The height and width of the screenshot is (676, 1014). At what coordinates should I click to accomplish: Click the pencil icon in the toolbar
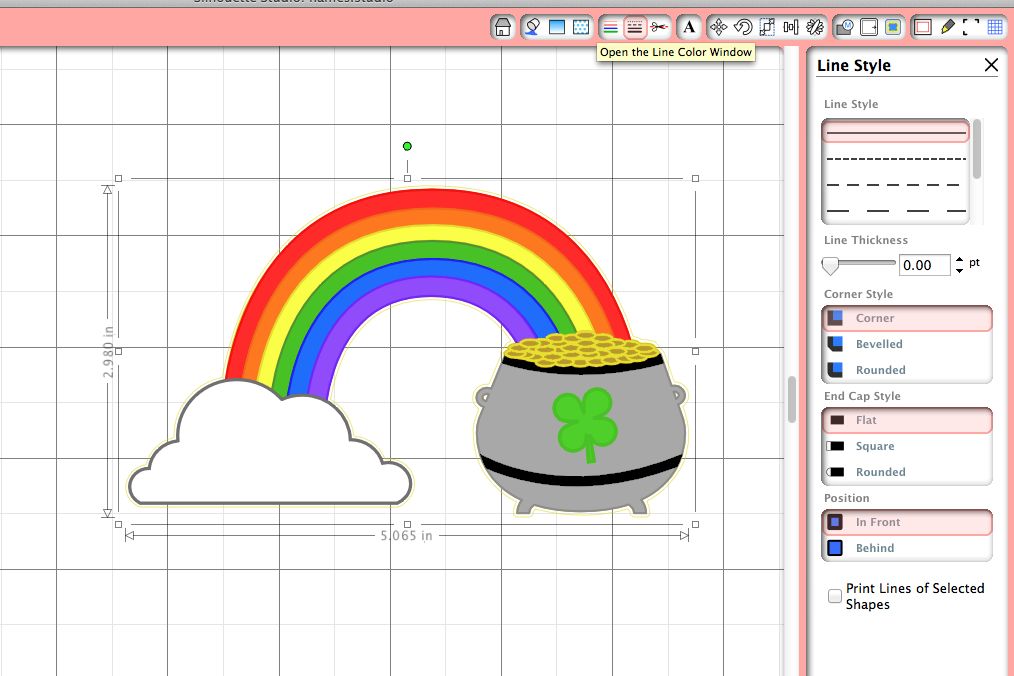point(947,27)
